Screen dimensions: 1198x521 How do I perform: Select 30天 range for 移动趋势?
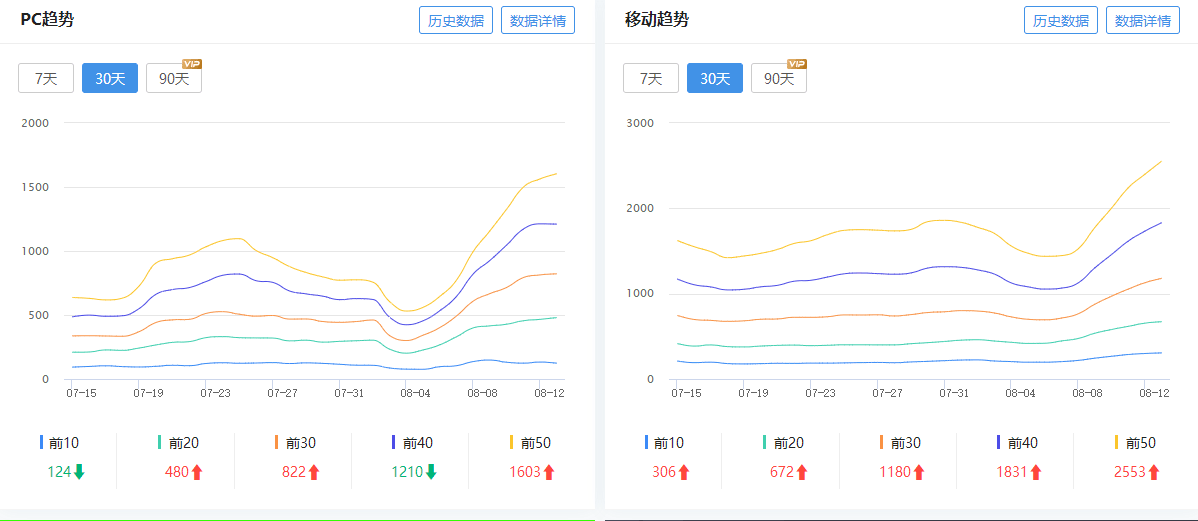tap(714, 78)
